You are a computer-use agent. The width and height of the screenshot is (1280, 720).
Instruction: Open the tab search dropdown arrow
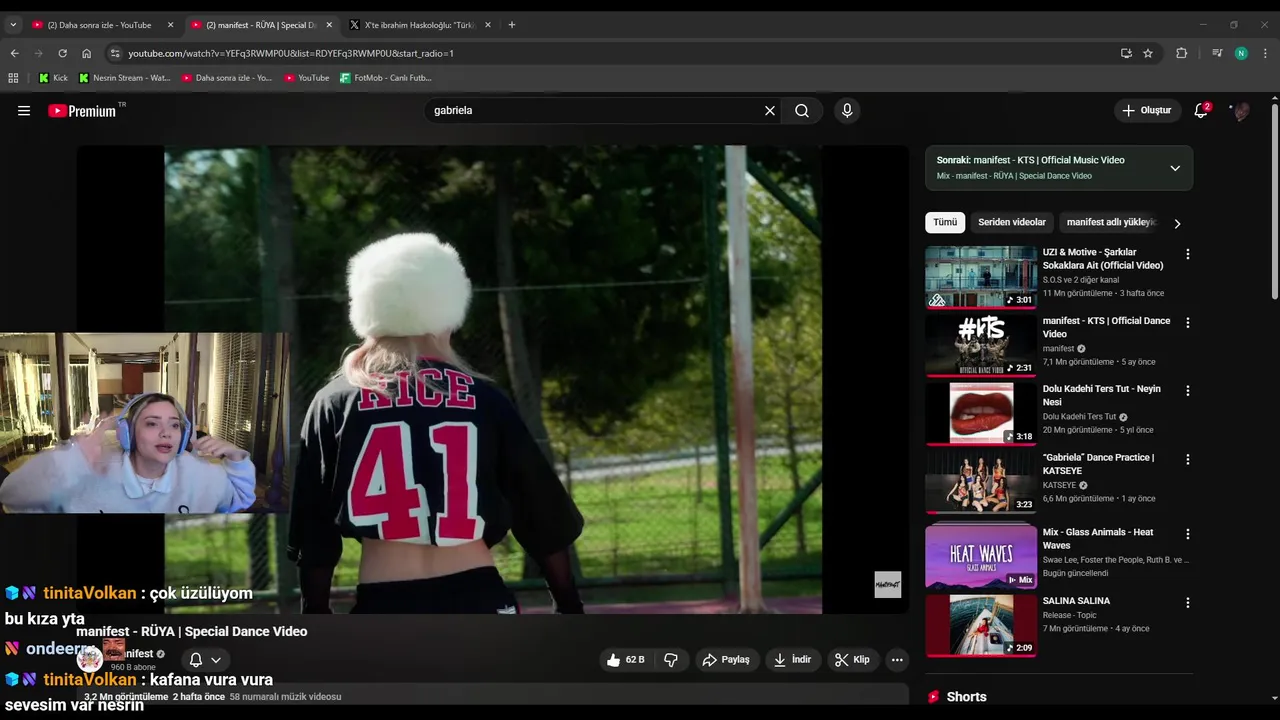13,24
